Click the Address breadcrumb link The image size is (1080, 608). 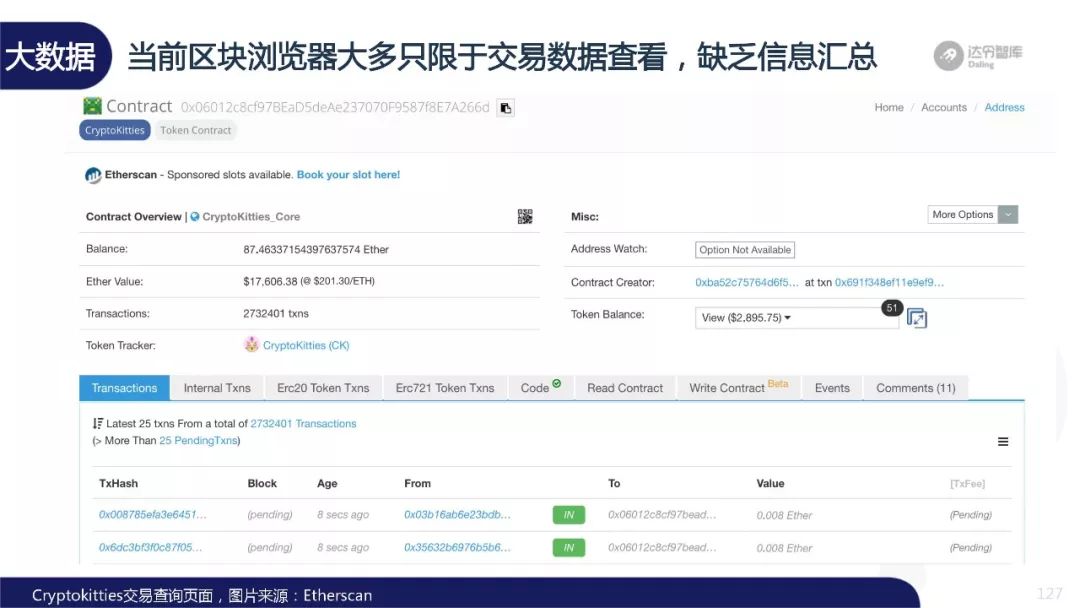pos(1004,107)
